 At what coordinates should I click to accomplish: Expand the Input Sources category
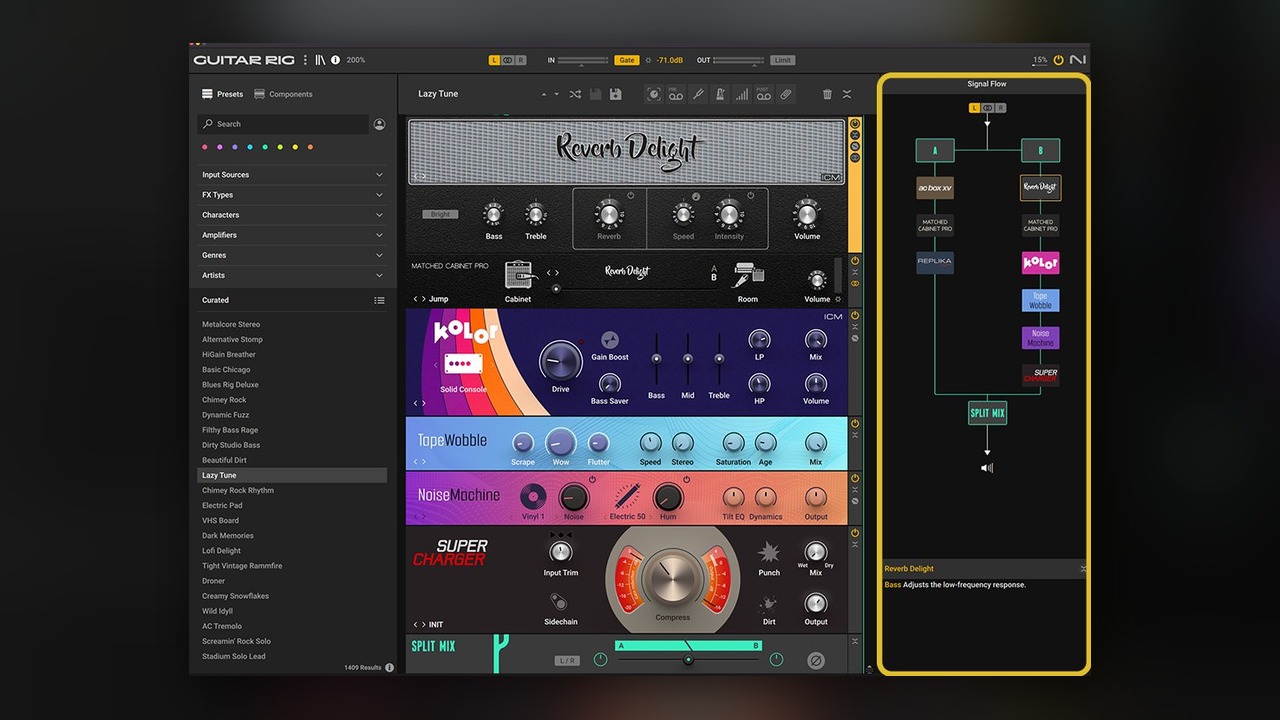click(x=292, y=175)
